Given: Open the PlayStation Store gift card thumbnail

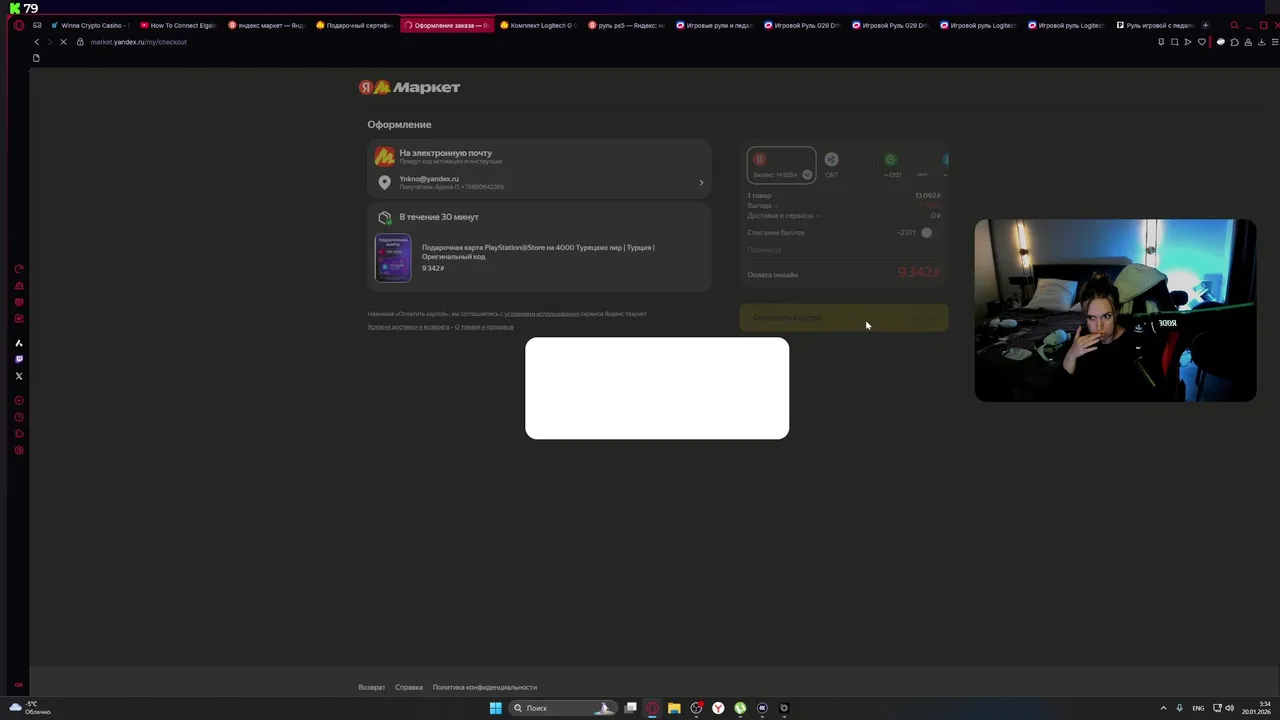Looking at the screenshot, I should click(393, 258).
